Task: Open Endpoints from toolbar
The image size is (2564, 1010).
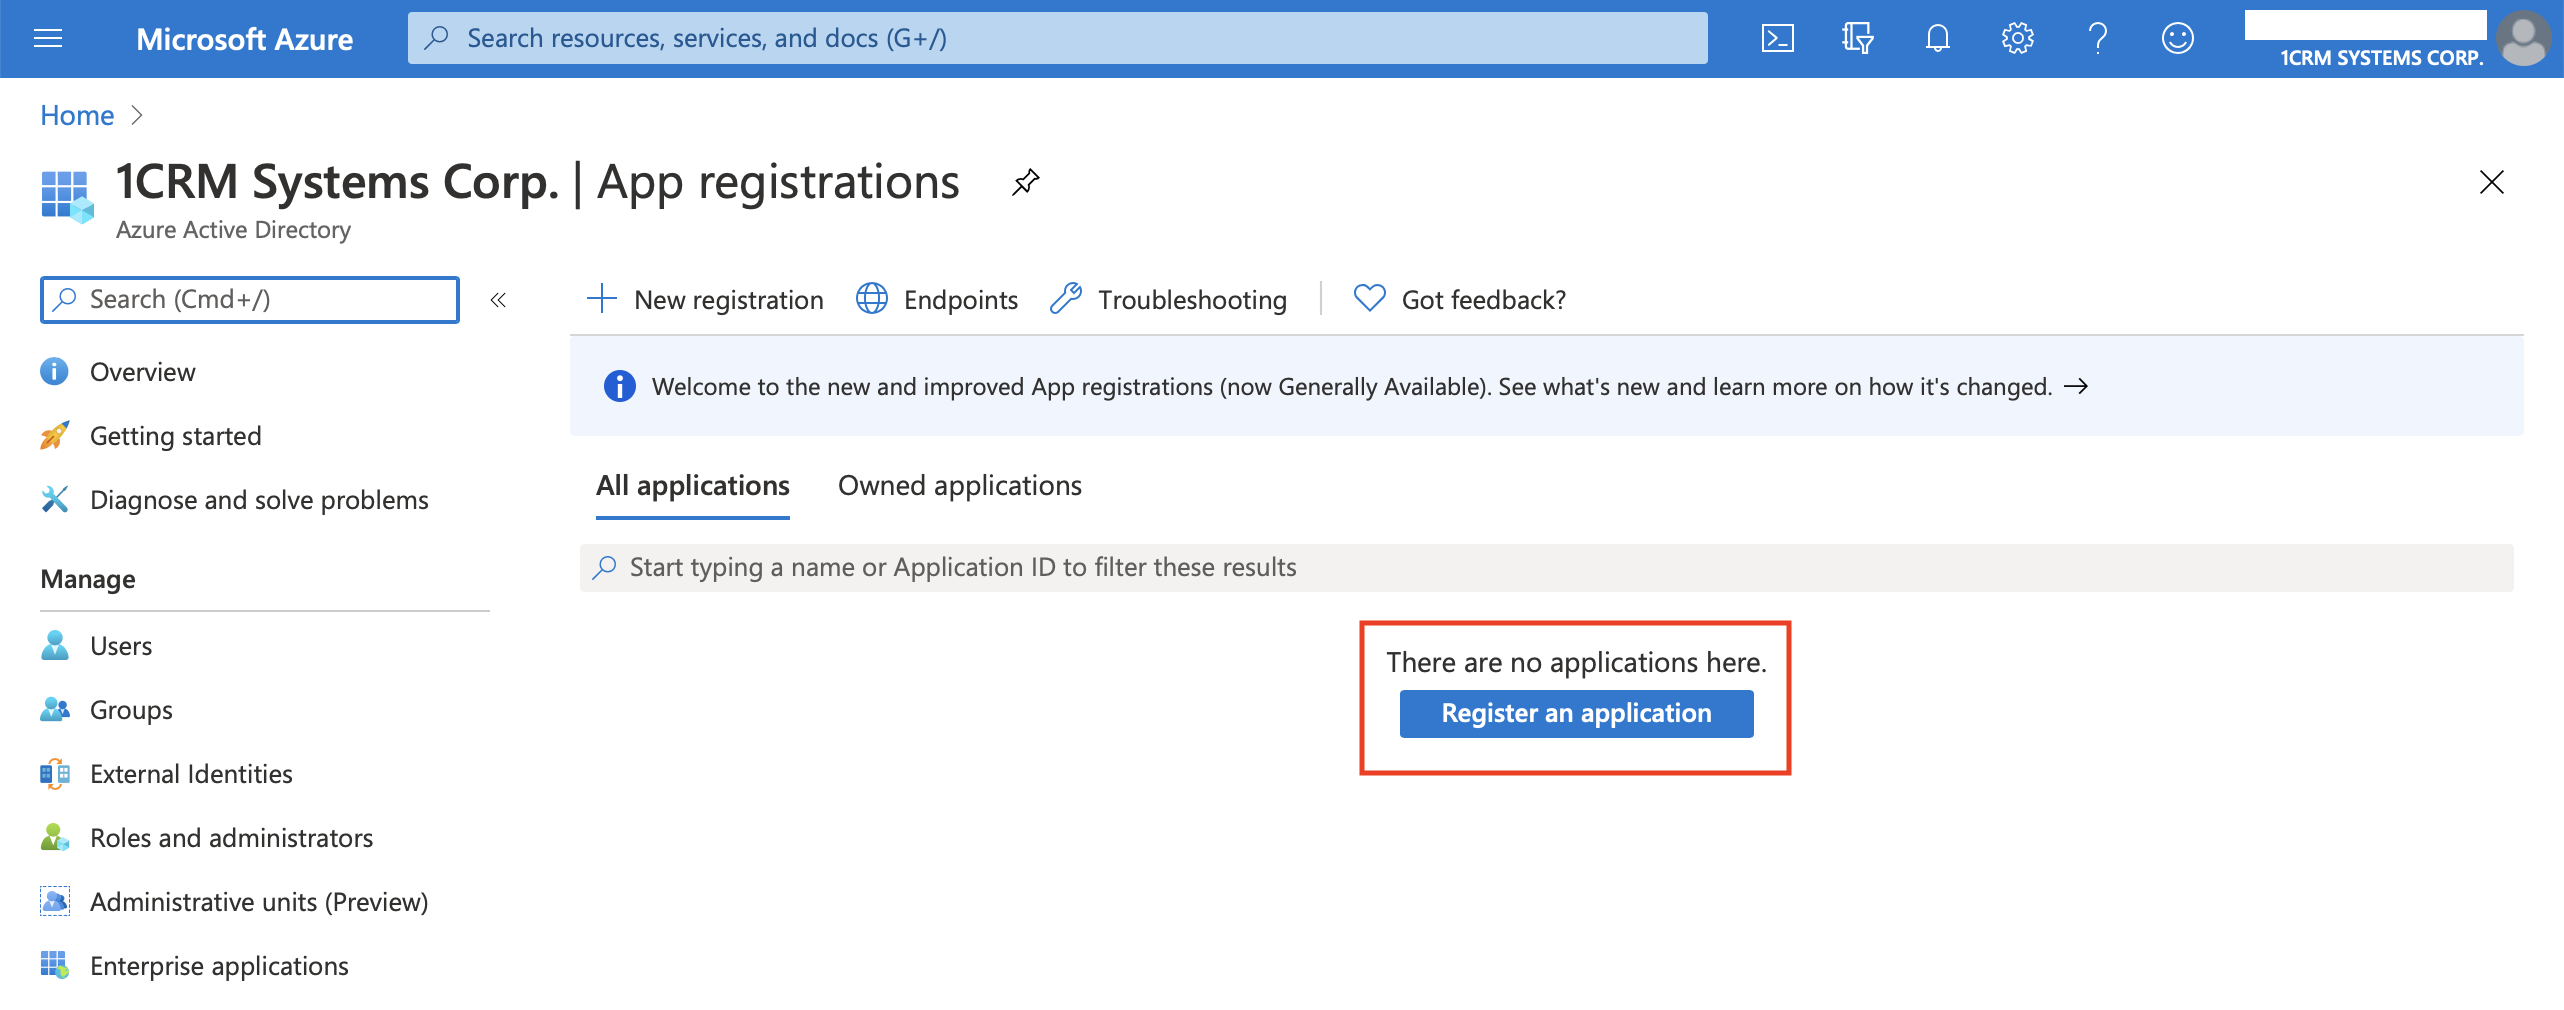Action: point(937,300)
